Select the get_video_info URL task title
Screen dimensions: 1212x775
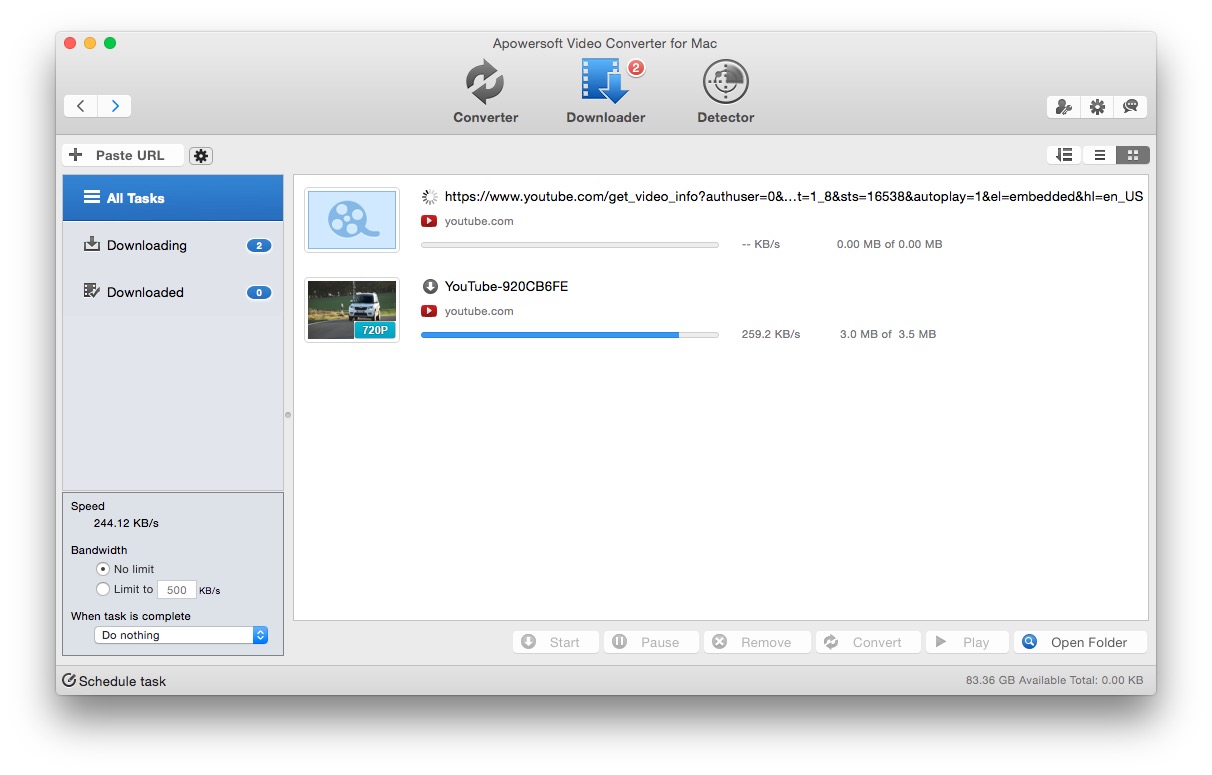[794, 197]
